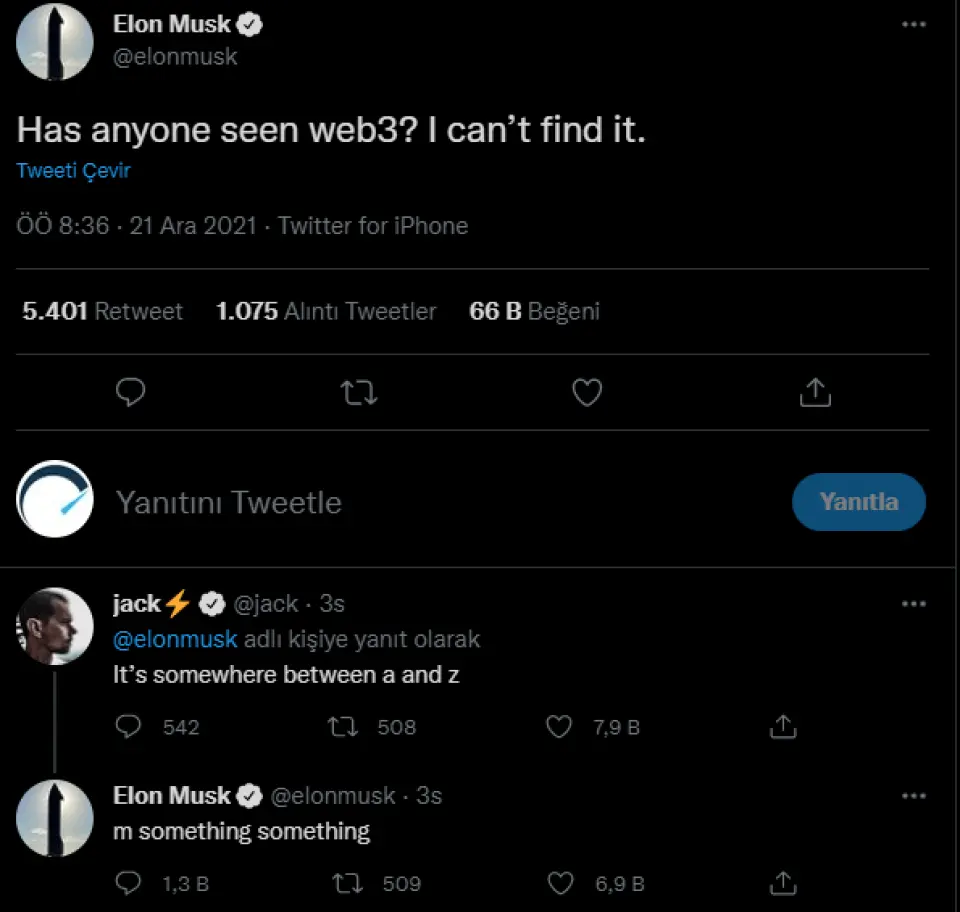Click the 'Tweeti Çevir' translate link
This screenshot has width=960, height=912.
pyautogui.click(x=74, y=170)
